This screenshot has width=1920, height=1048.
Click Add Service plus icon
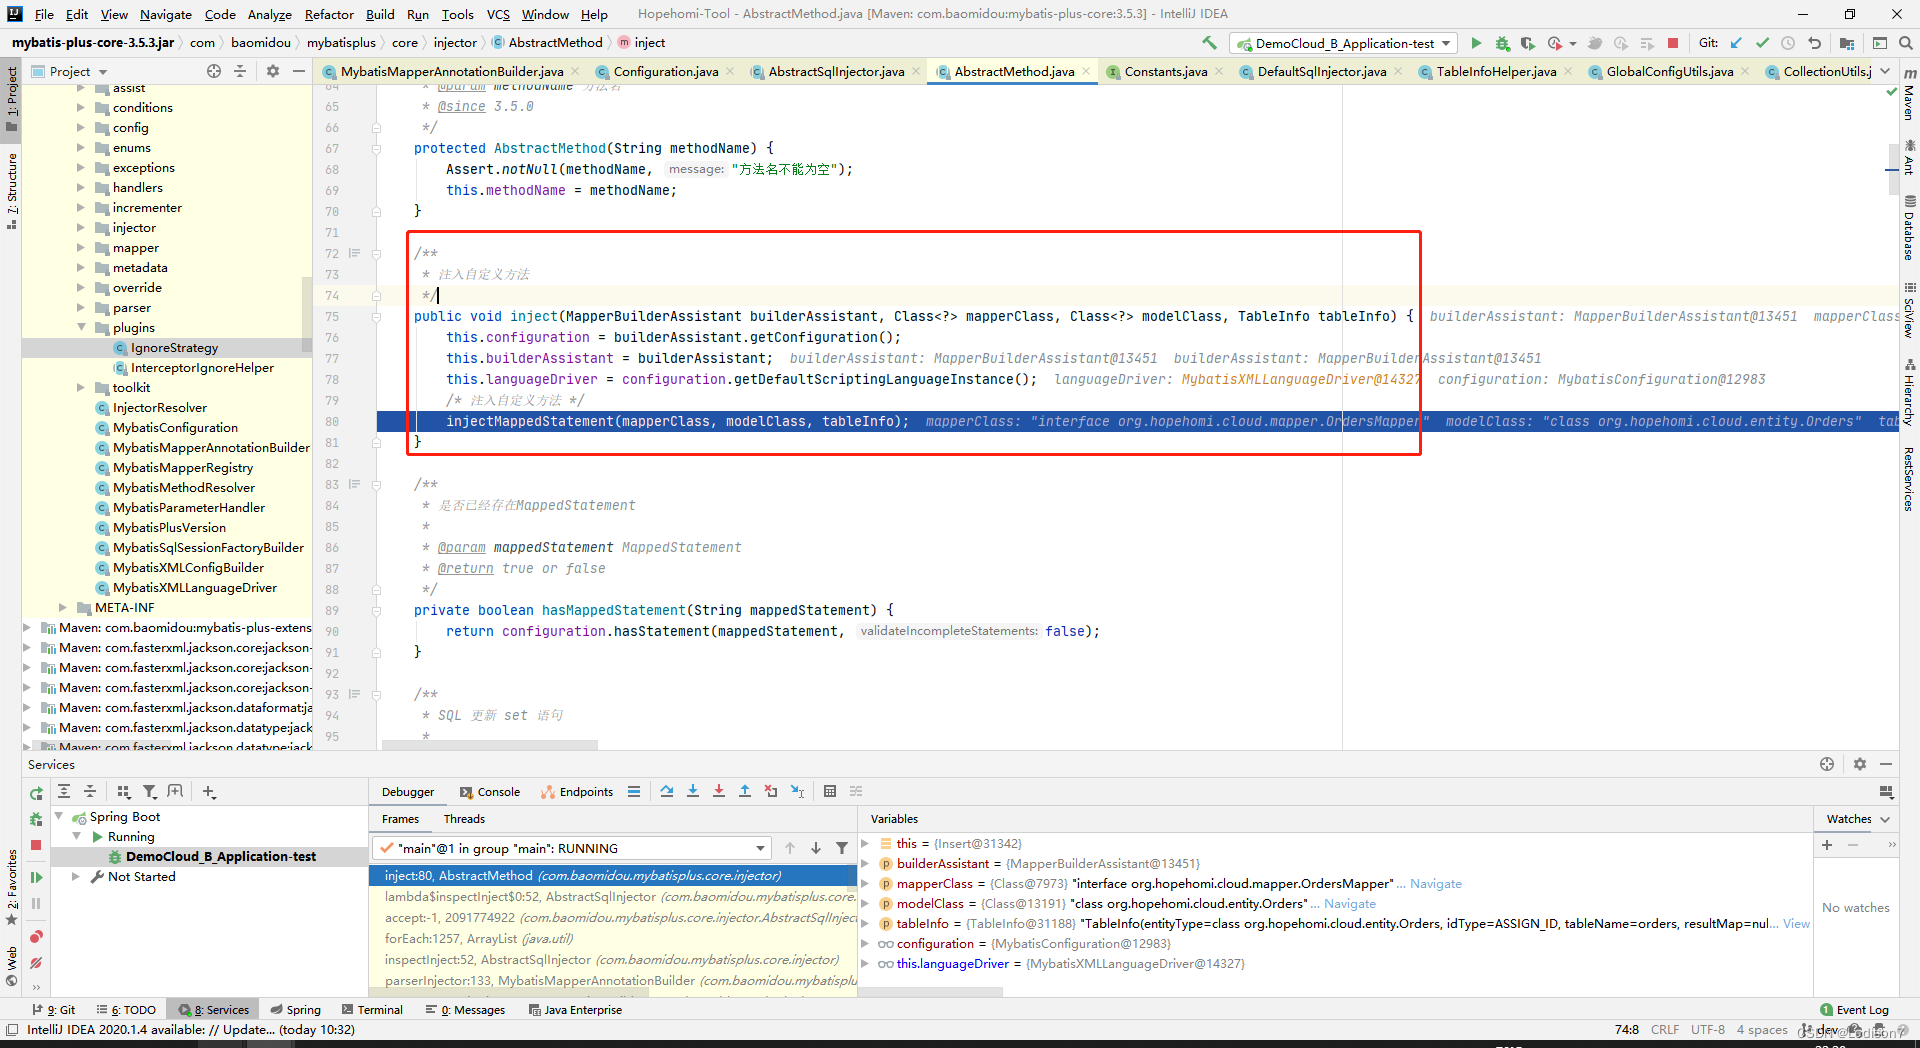point(209,791)
